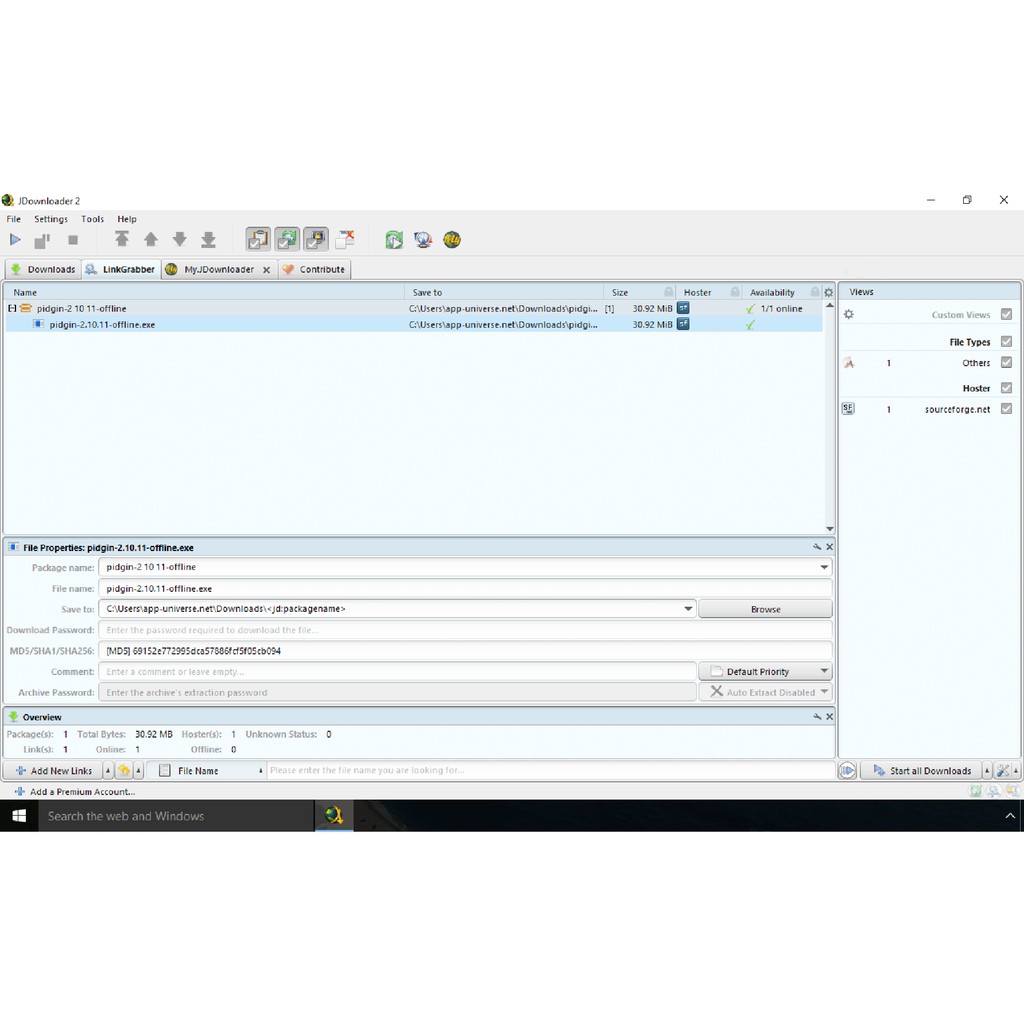Click the Start all Downloads button

coord(921,771)
